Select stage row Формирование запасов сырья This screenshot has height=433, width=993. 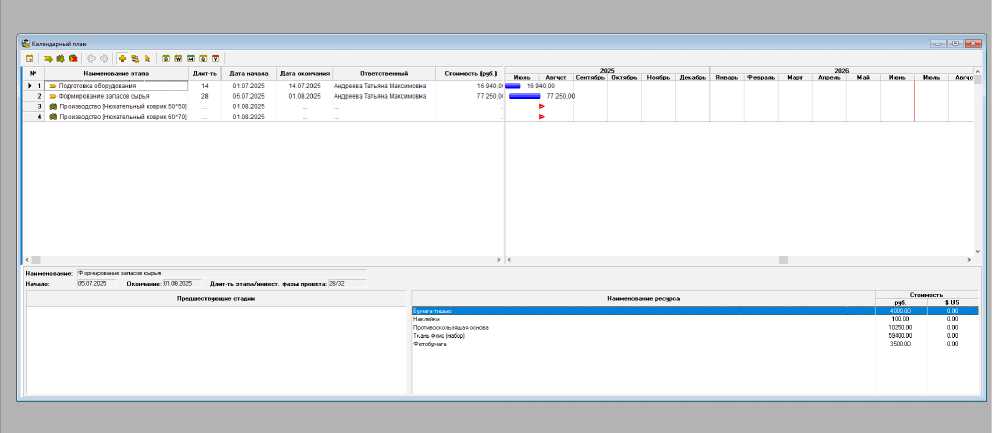tap(263, 96)
